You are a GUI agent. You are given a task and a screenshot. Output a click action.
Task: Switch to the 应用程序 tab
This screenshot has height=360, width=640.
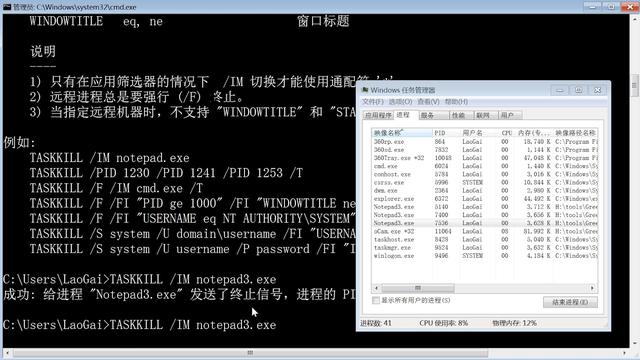pos(378,116)
